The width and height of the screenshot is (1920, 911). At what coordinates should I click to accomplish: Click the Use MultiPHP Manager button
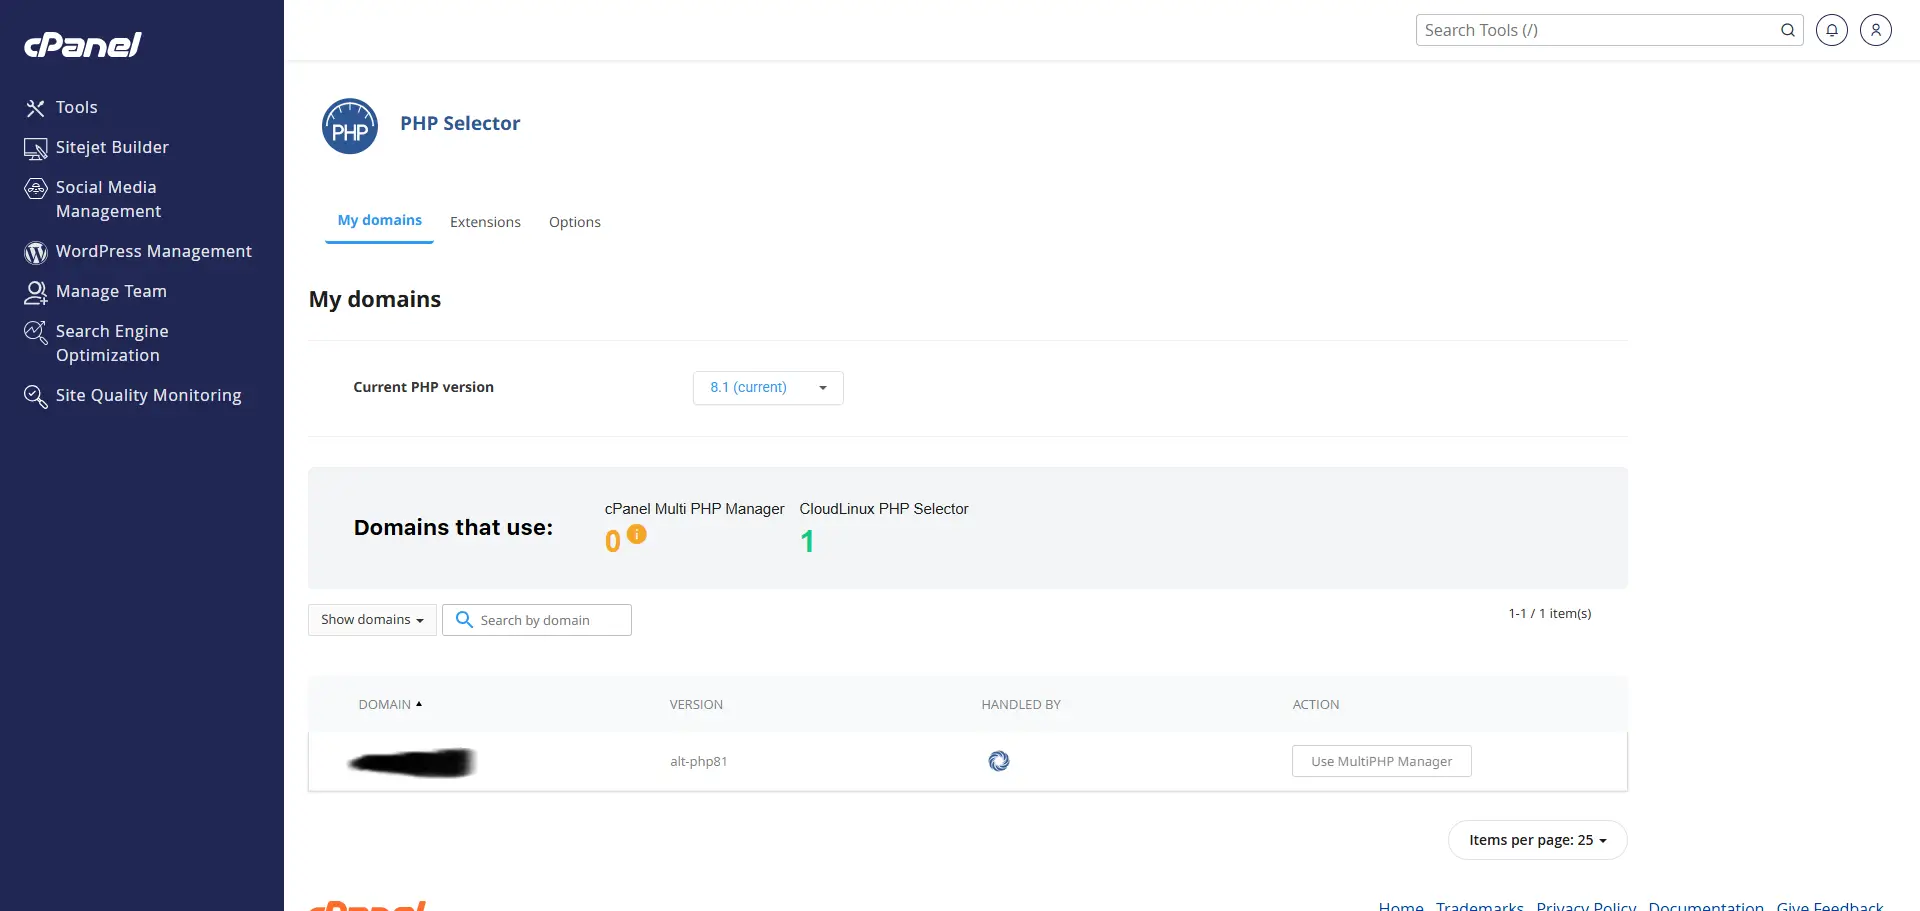coord(1381,761)
